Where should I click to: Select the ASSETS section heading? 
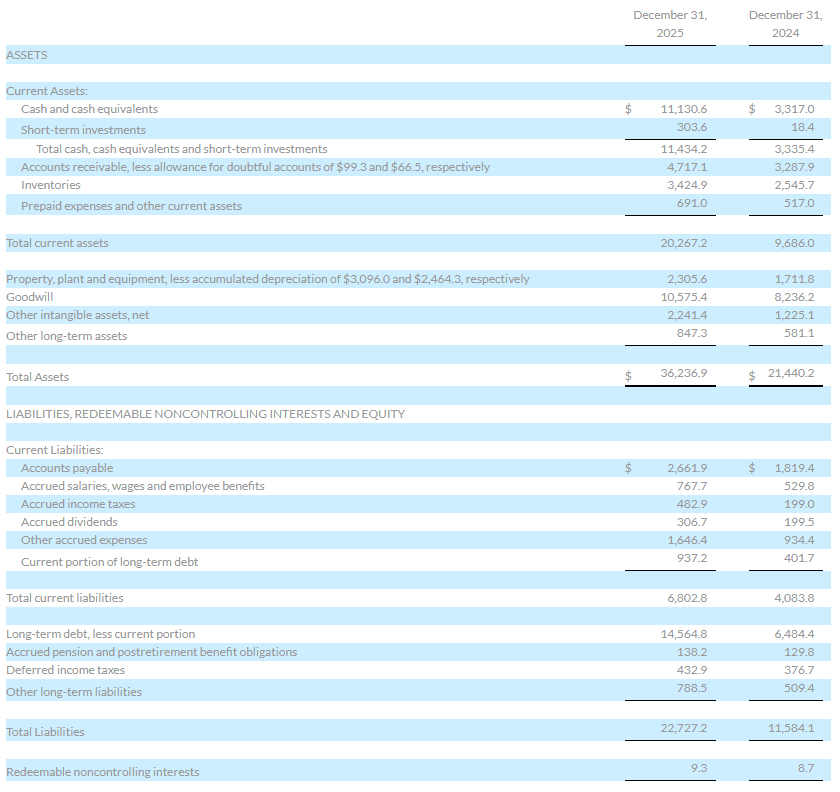pyautogui.click(x=27, y=55)
